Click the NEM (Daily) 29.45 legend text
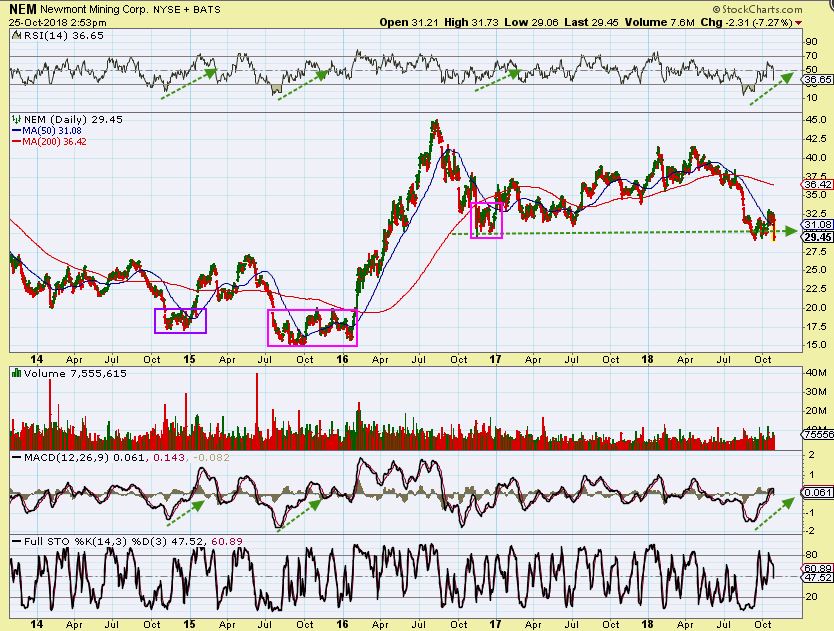 tap(73, 120)
